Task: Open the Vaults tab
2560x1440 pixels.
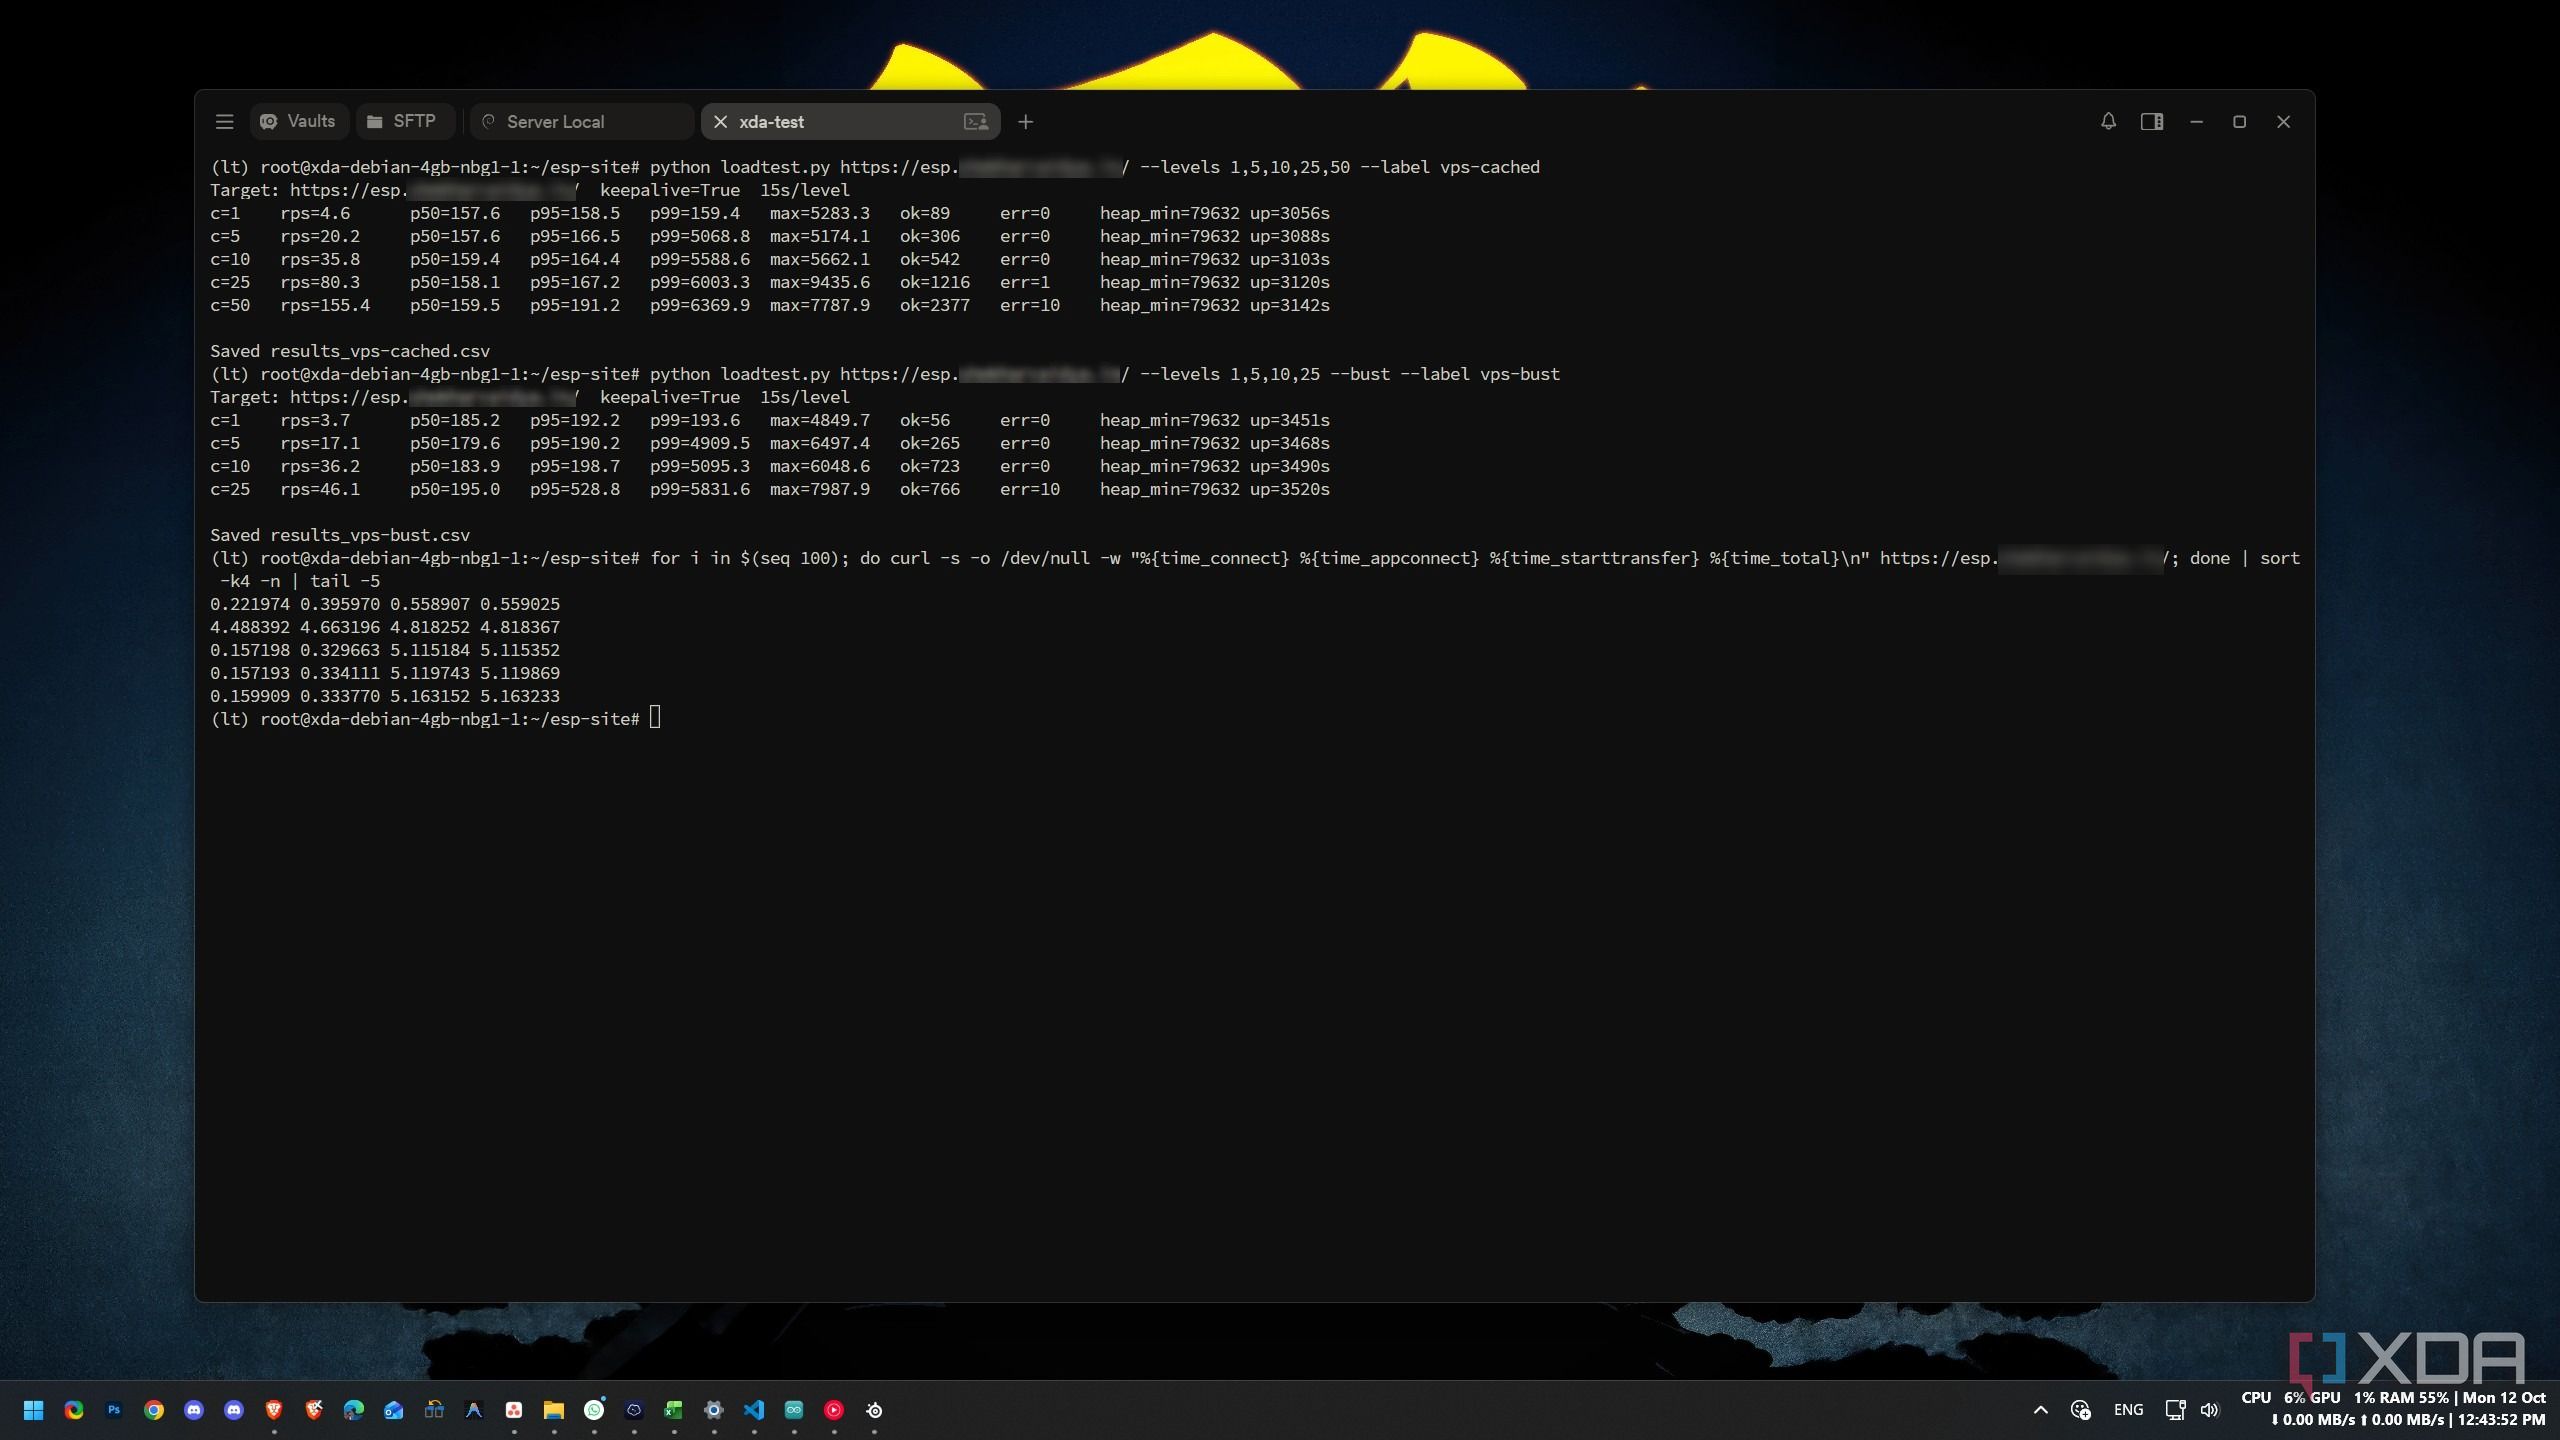Action: pyautogui.click(x=298, y=121)
